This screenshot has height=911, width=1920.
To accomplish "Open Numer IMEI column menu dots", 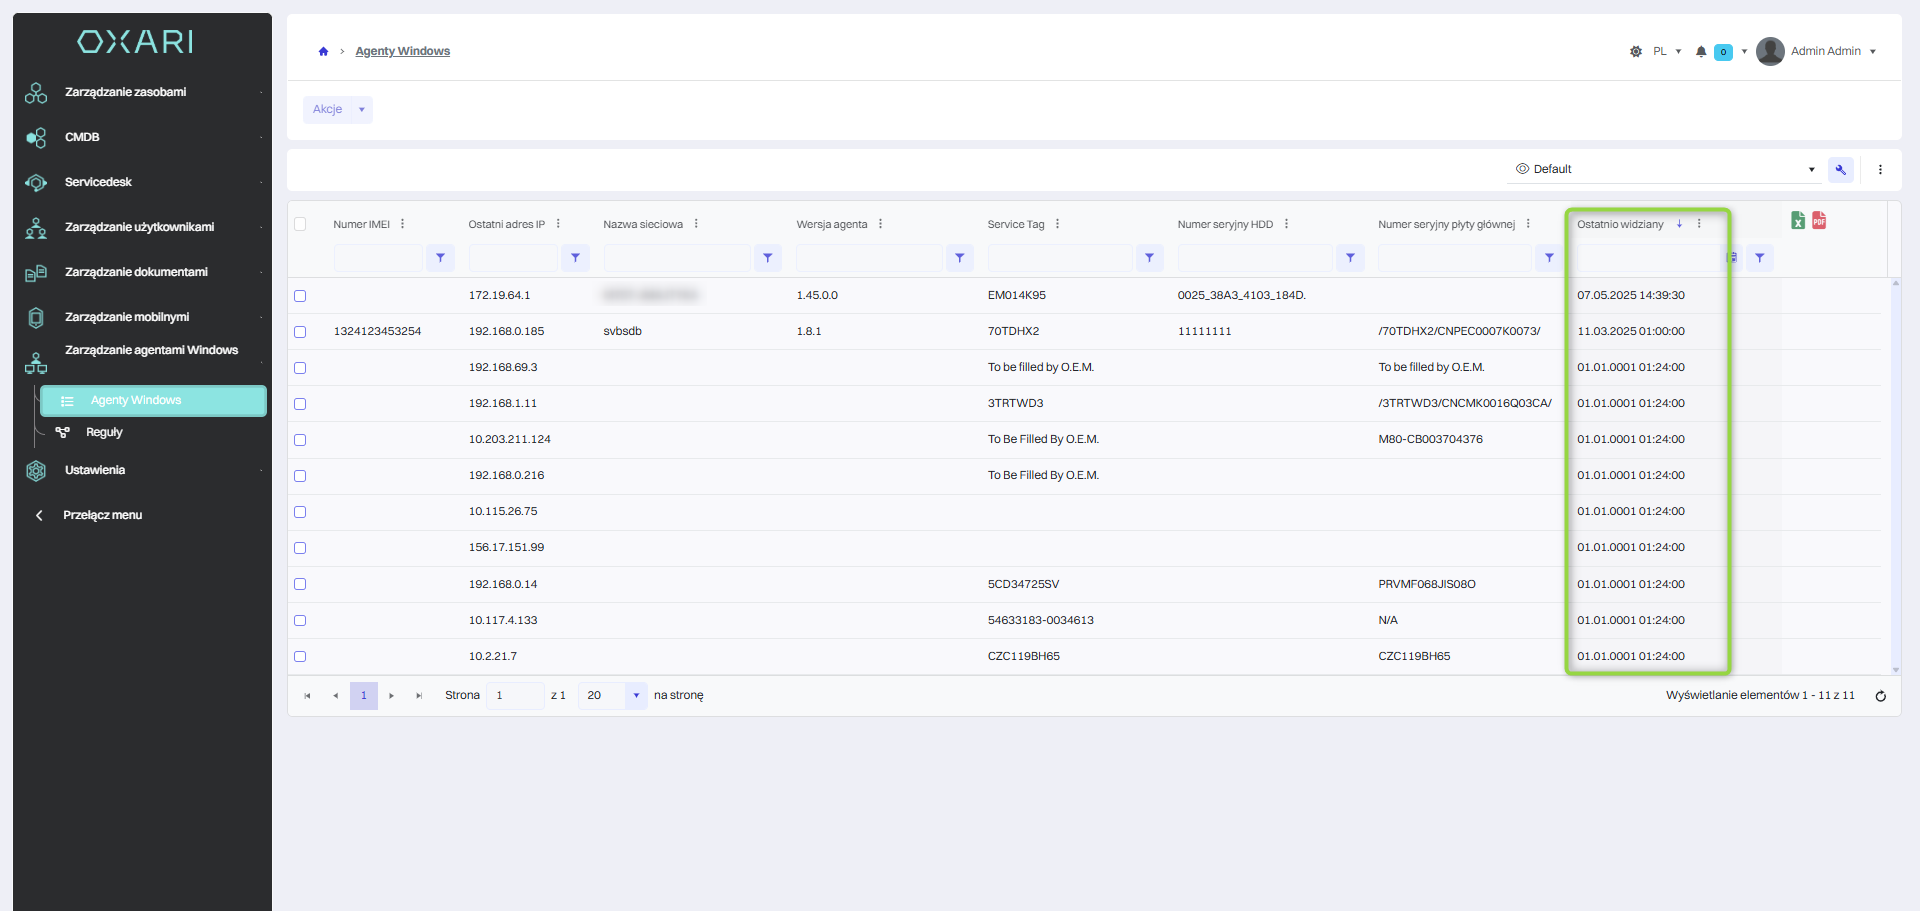I will [x=402, y=224].
